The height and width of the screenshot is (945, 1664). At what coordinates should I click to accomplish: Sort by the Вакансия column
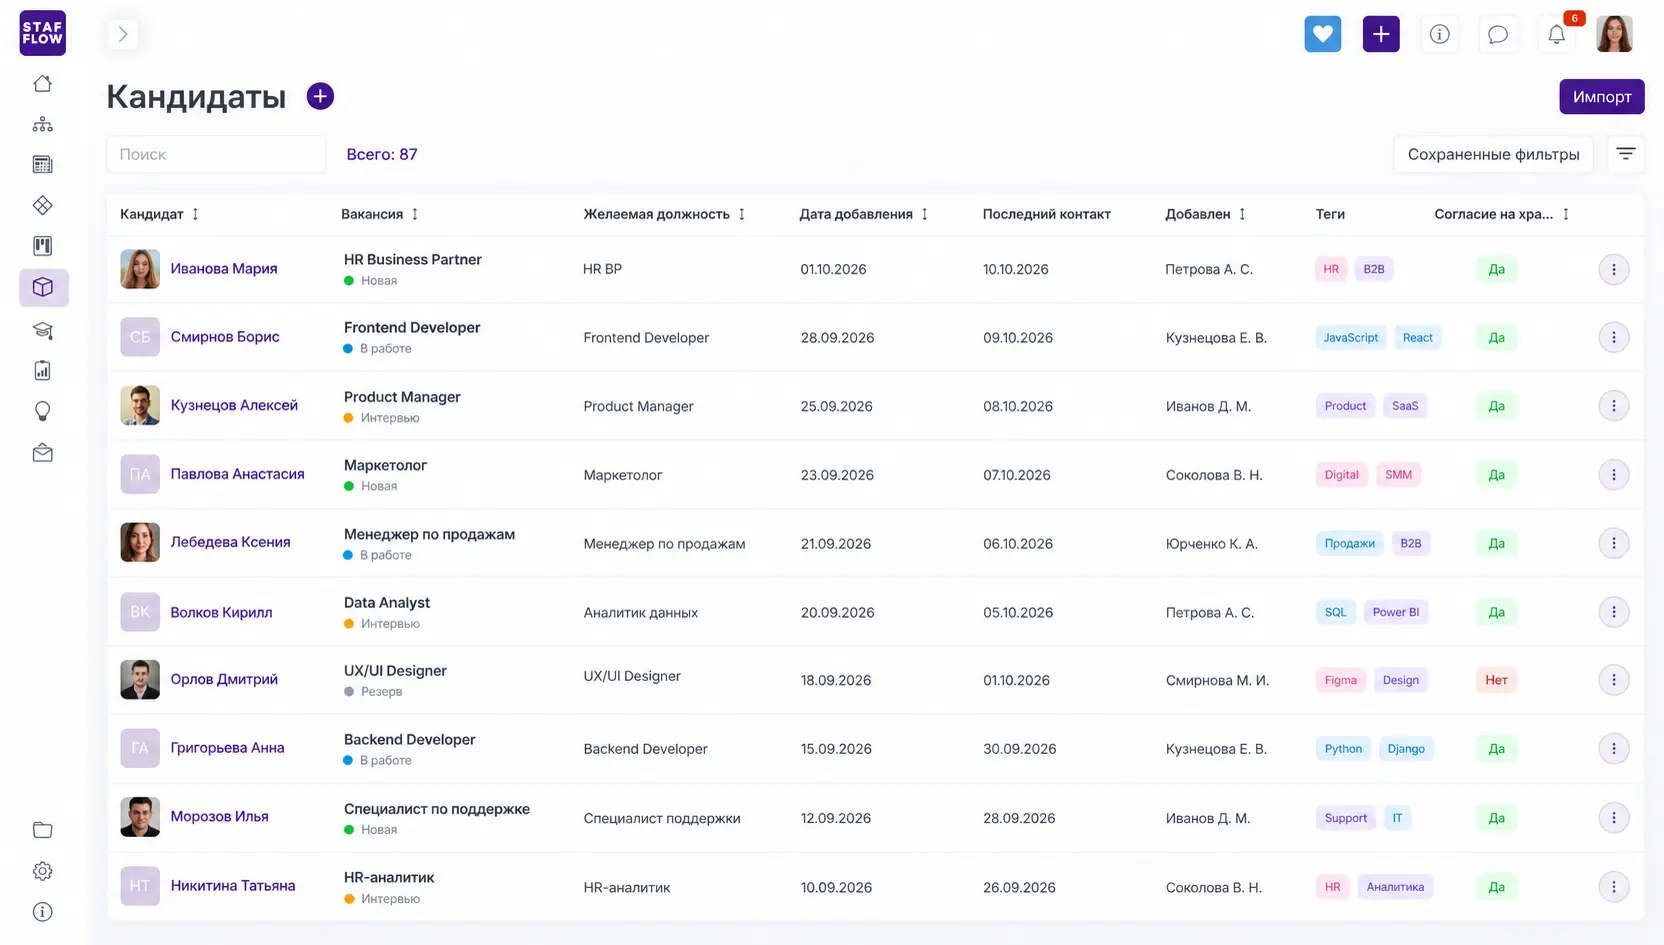tap(415, 214)
